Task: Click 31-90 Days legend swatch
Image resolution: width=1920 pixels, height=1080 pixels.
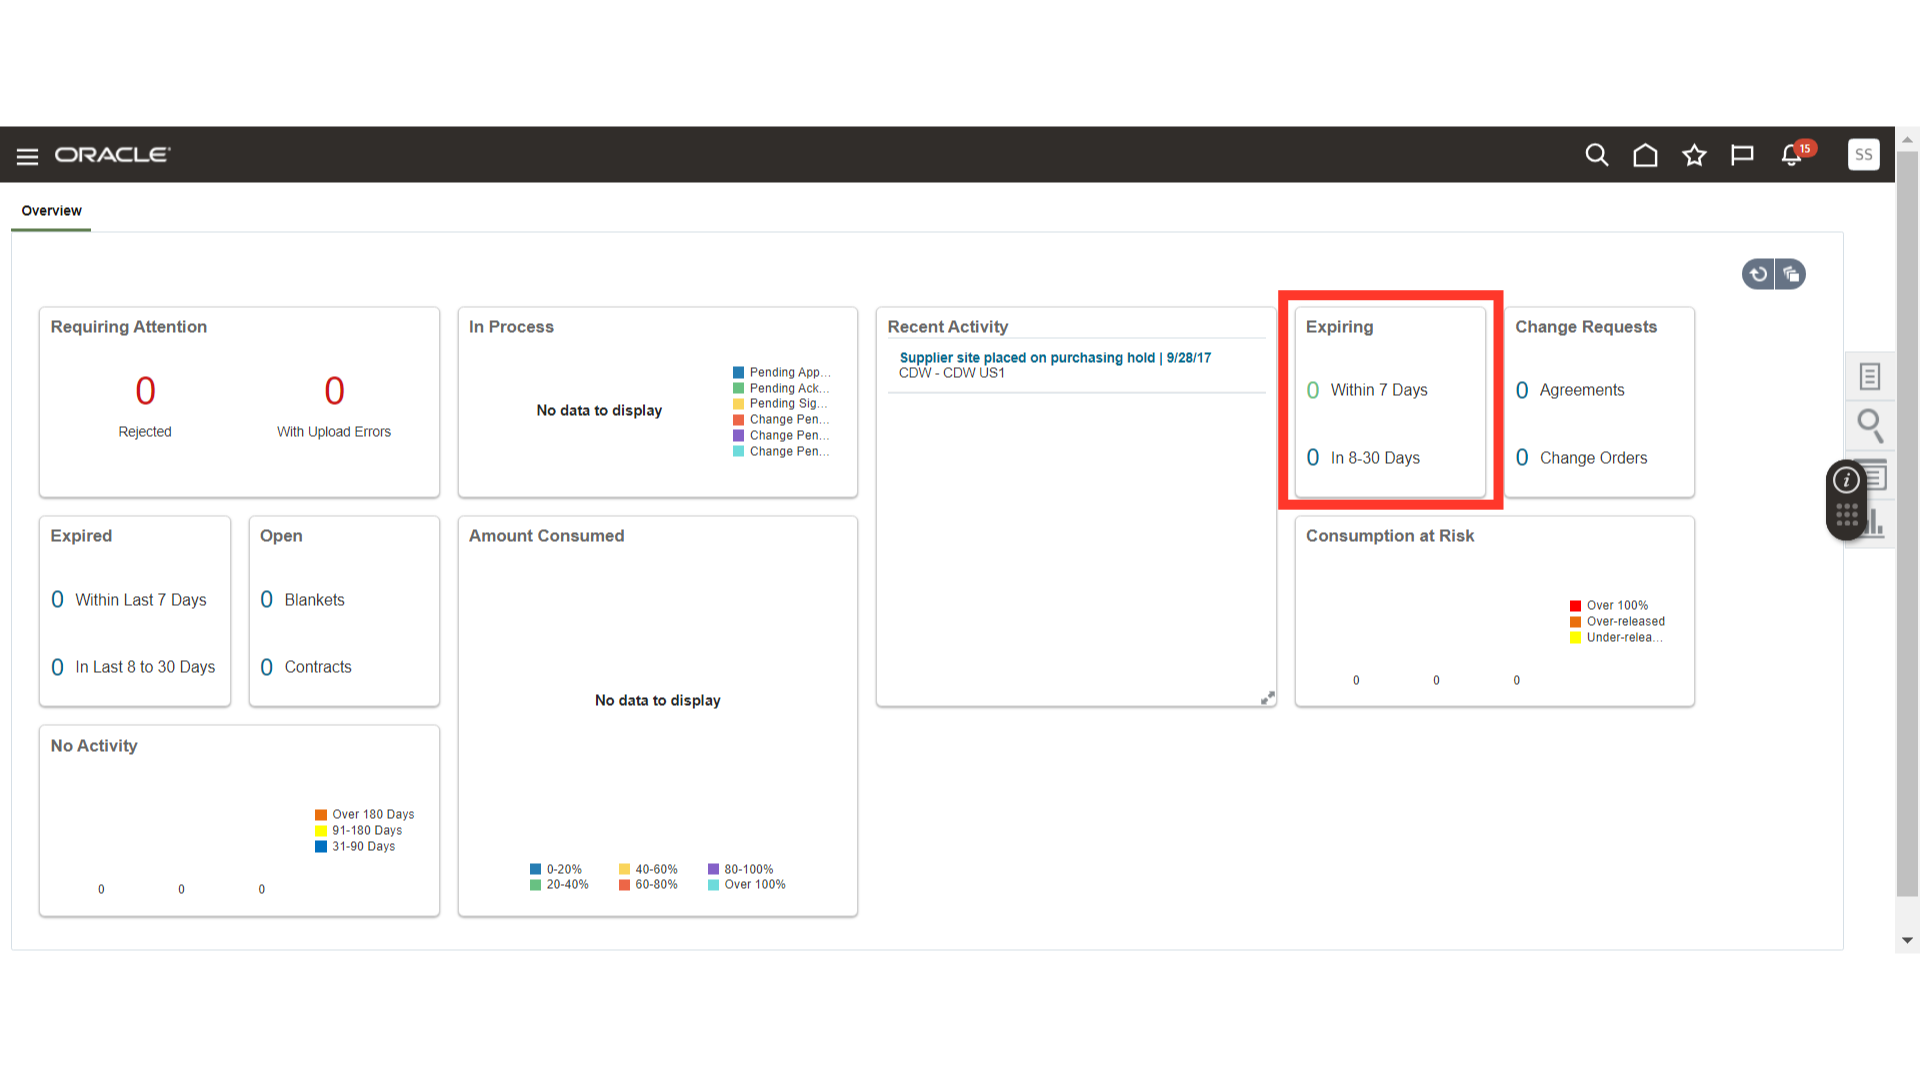Action: [321, 847]
